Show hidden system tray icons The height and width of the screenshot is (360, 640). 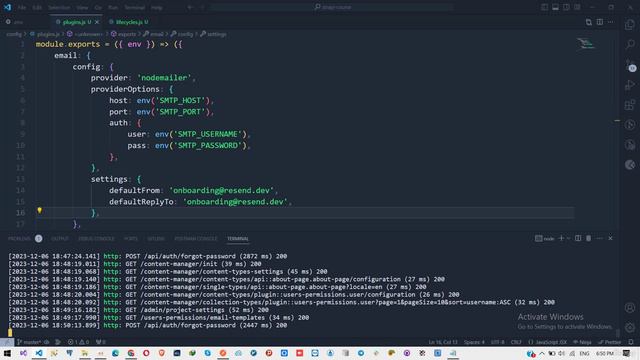point(542,353)
